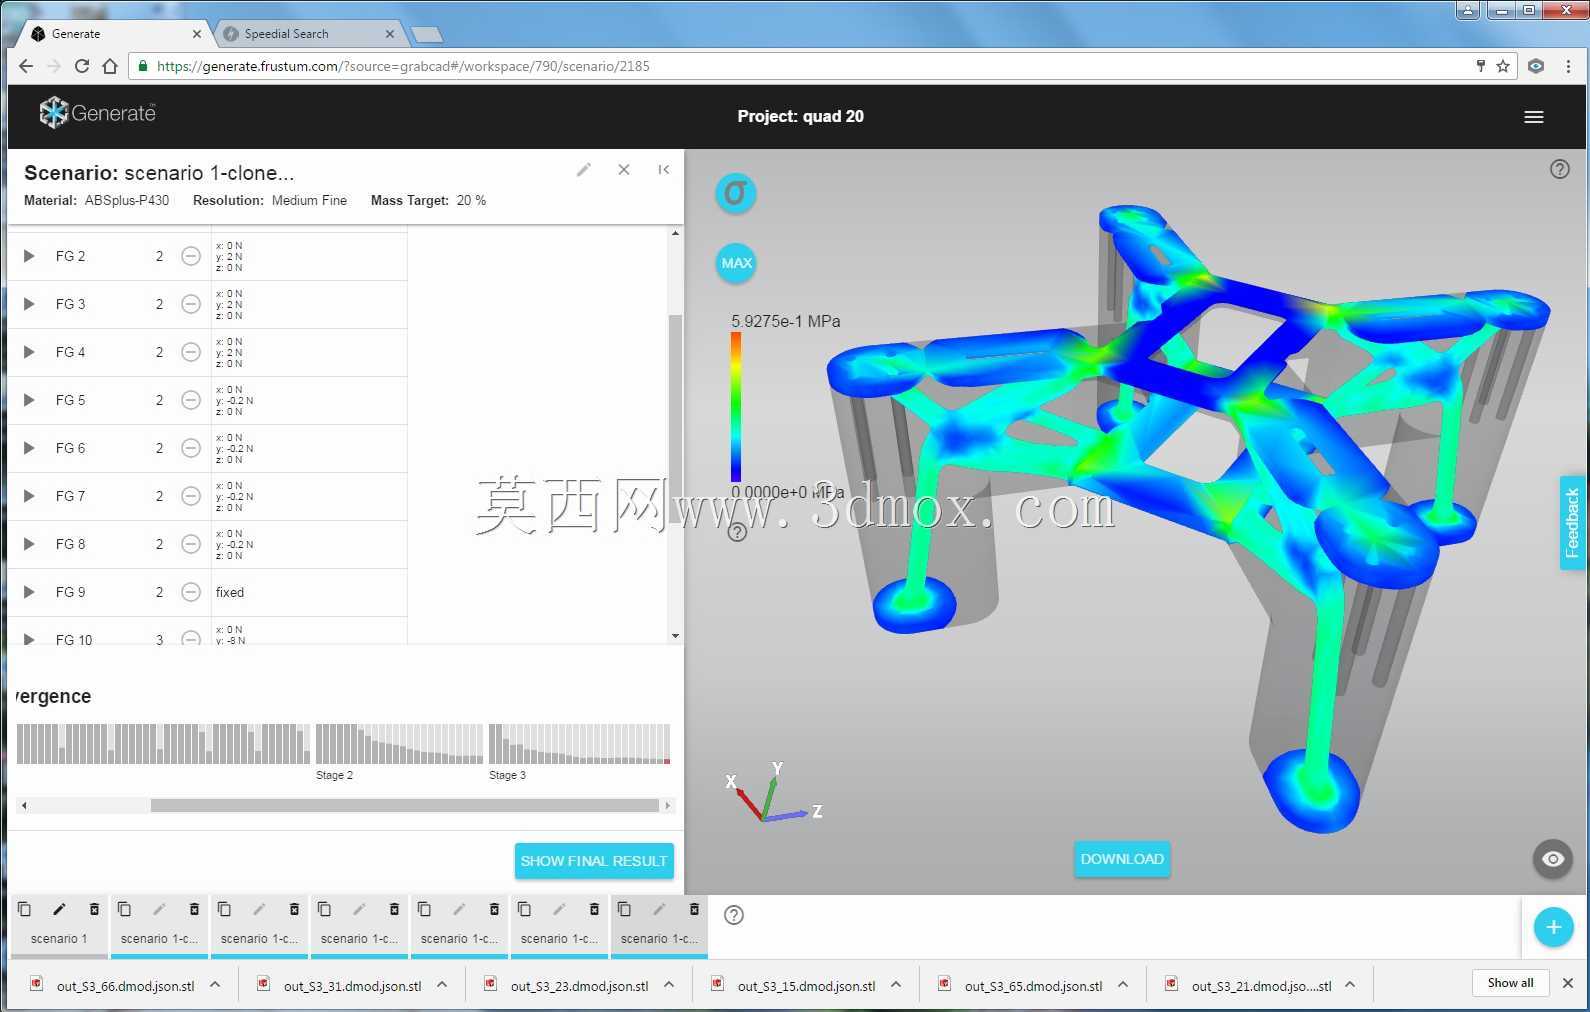The image size is (1590, 1012).
Task: Expand the FG 8 row
Action: (29, 544)
